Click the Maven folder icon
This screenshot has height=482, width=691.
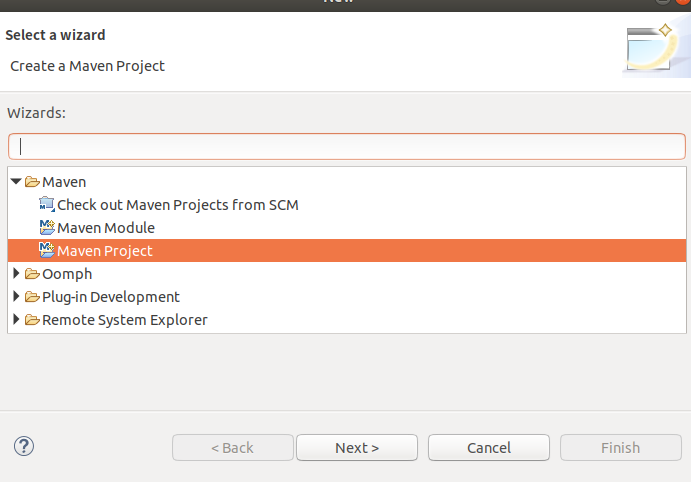coord(32,182)
